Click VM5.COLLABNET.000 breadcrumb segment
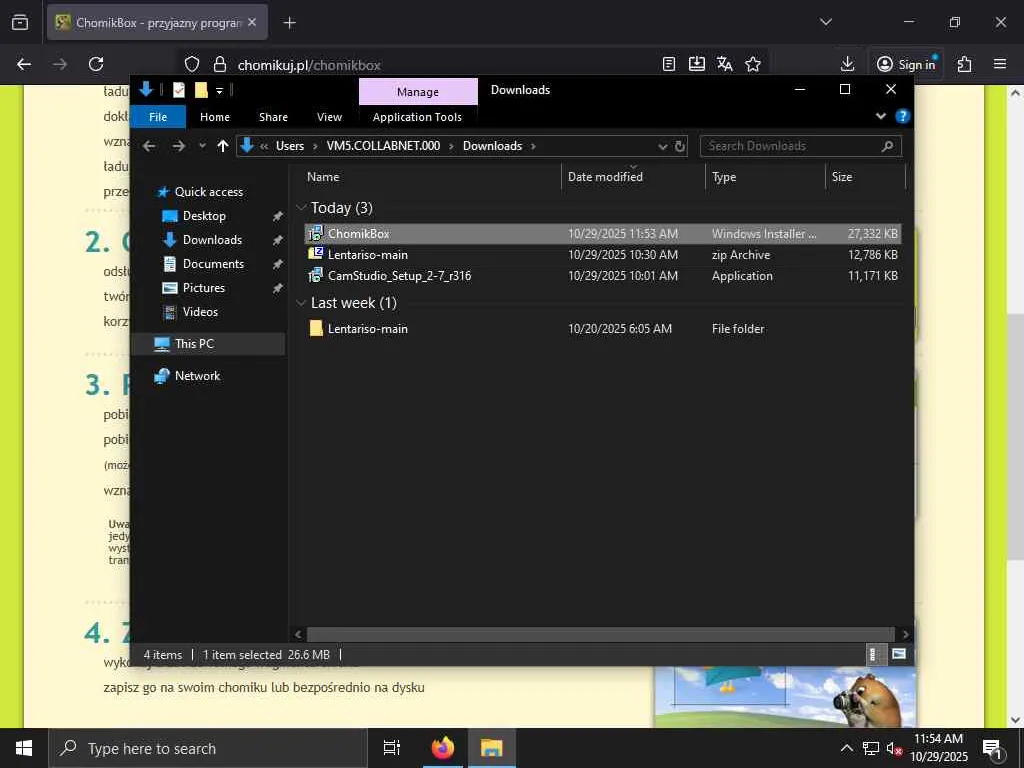Image resolution: width=1024 pixels, height=768 pixels. point(383,146)
